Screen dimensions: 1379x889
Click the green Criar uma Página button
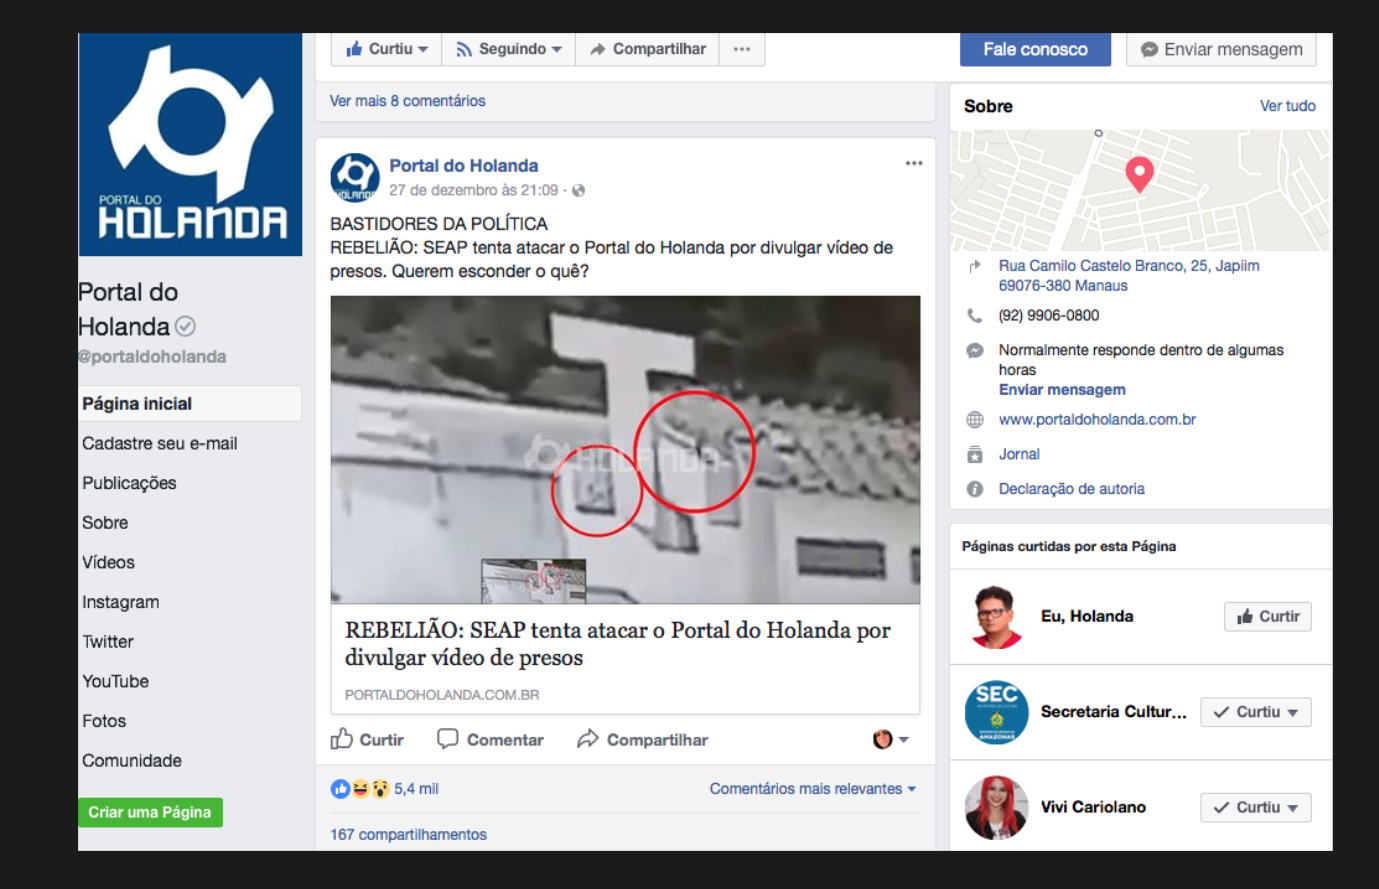coord(150,812)
